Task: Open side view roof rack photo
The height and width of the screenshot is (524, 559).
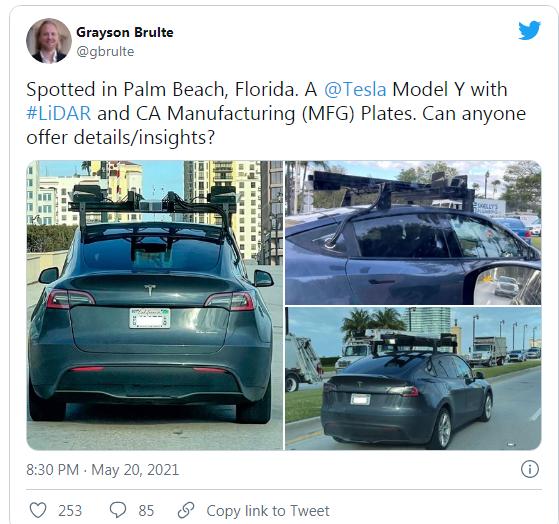Action: [413, 232]
